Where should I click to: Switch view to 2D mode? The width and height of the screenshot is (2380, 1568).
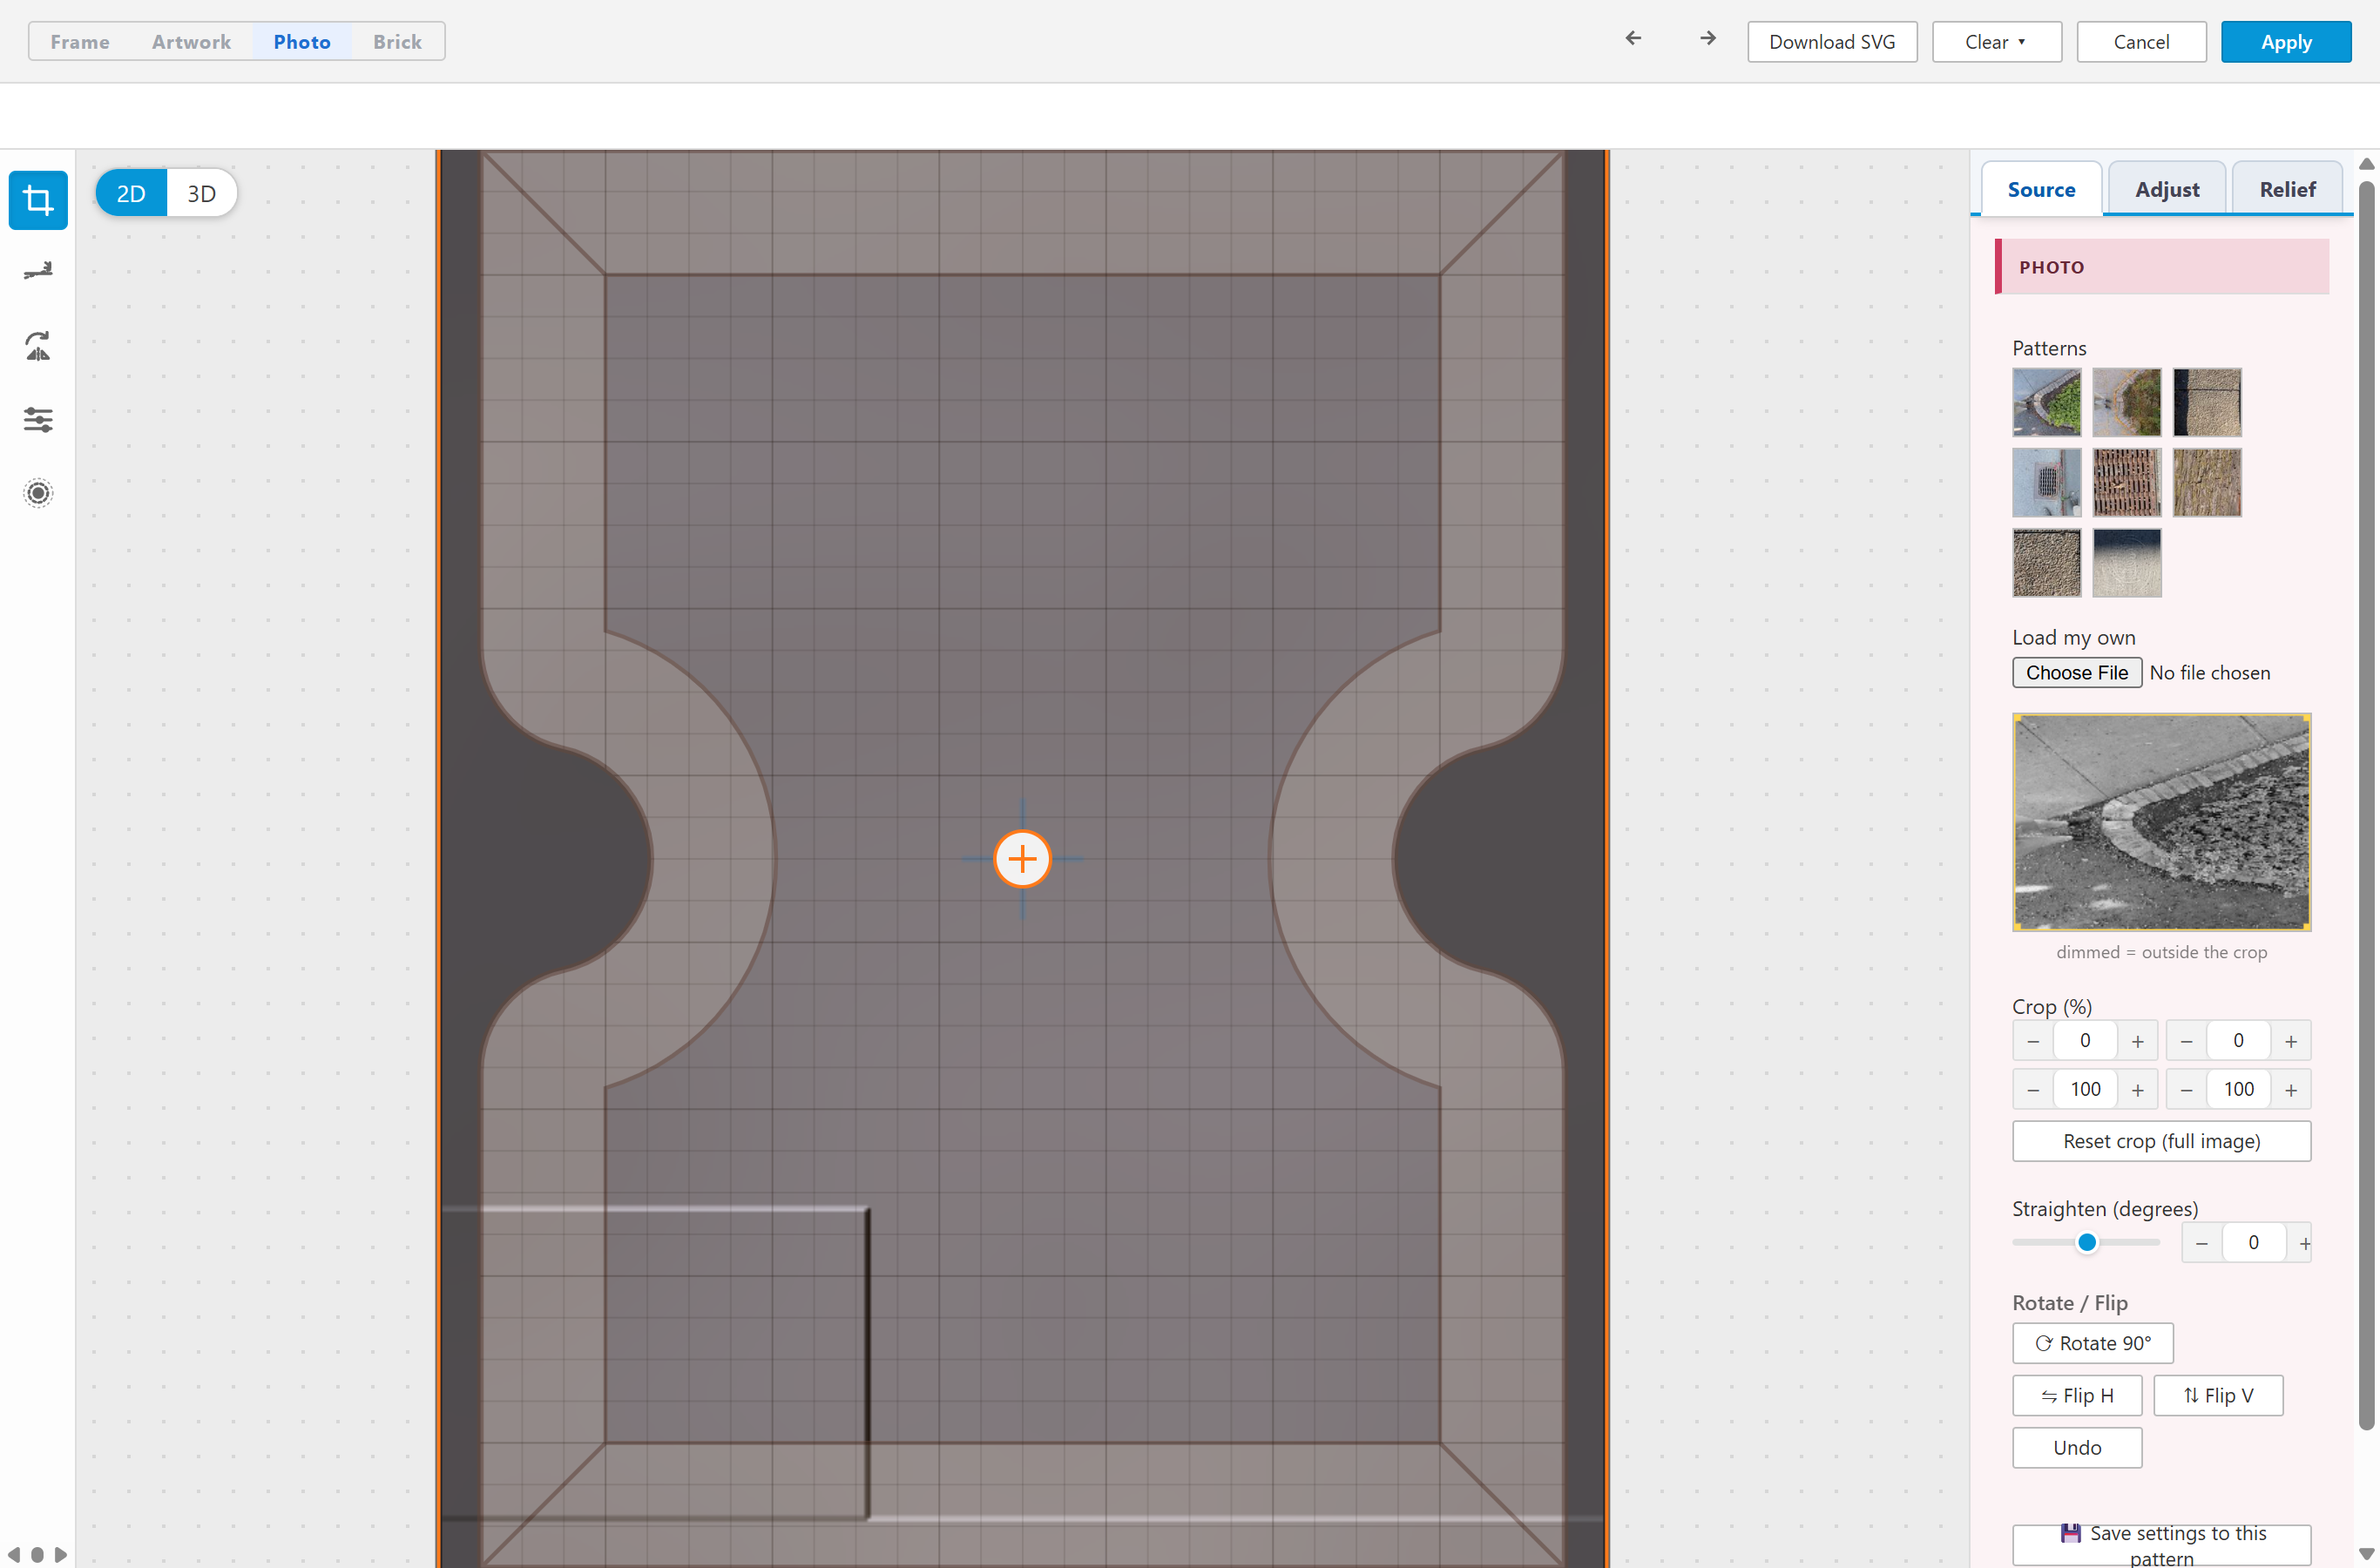coord(131,193)
